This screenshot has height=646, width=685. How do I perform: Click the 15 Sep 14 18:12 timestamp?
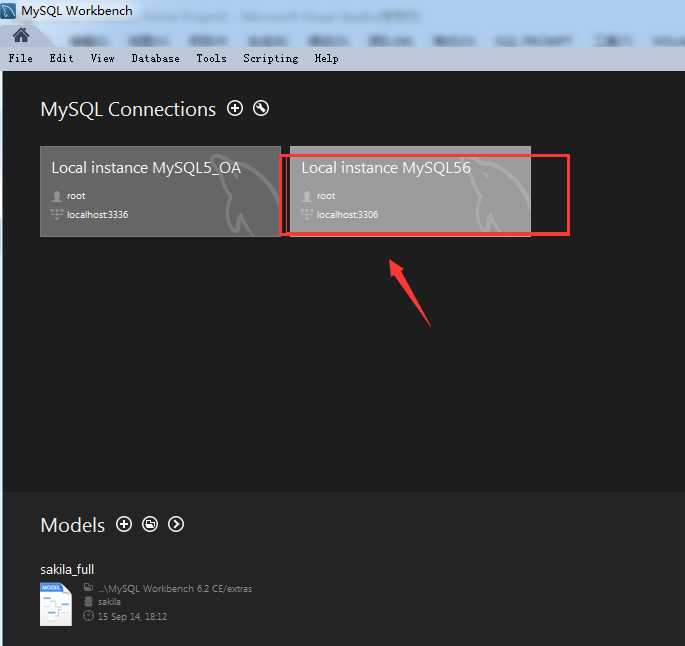point(132,616)
